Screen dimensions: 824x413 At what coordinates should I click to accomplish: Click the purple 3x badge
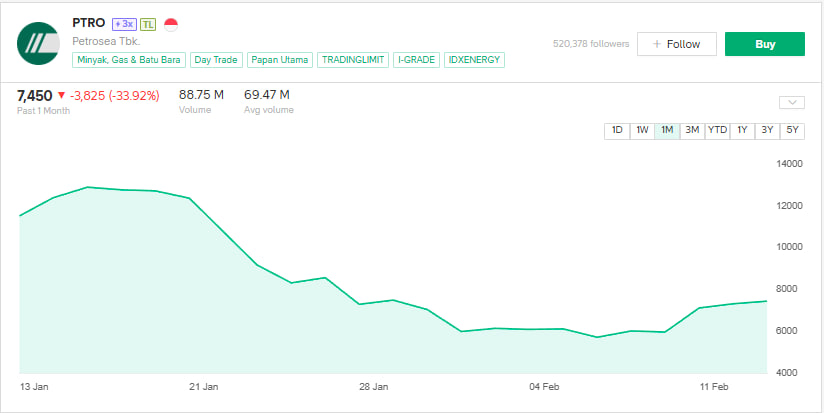tap(124, 24)
